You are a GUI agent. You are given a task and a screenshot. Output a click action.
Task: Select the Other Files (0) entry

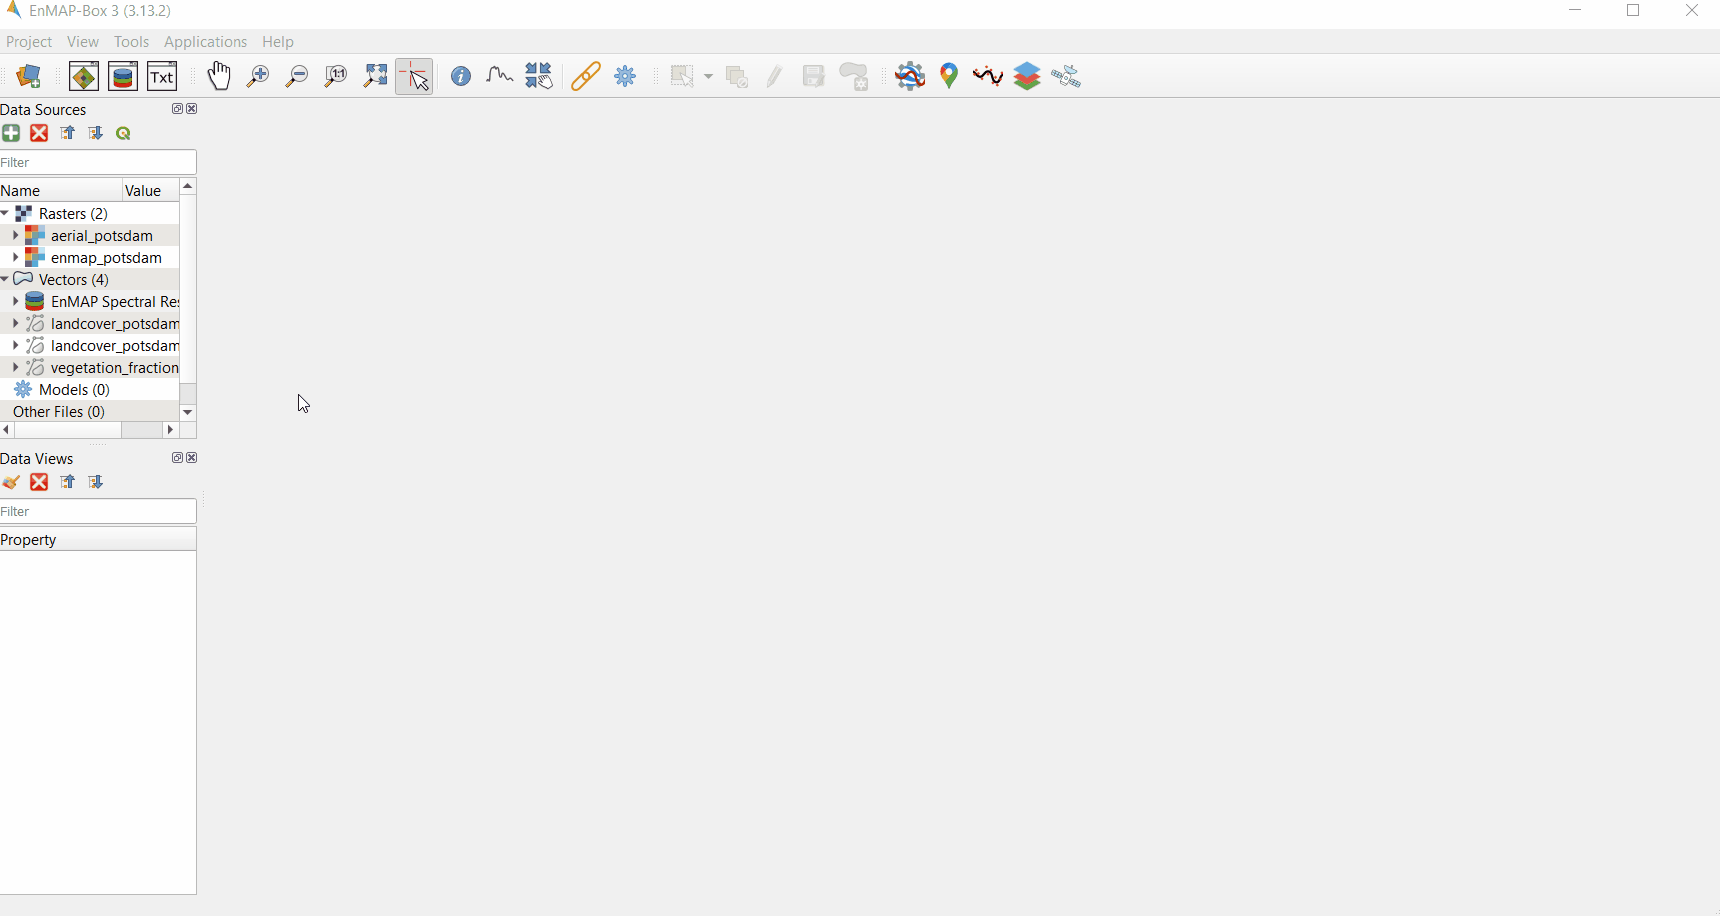coord(59,412)
